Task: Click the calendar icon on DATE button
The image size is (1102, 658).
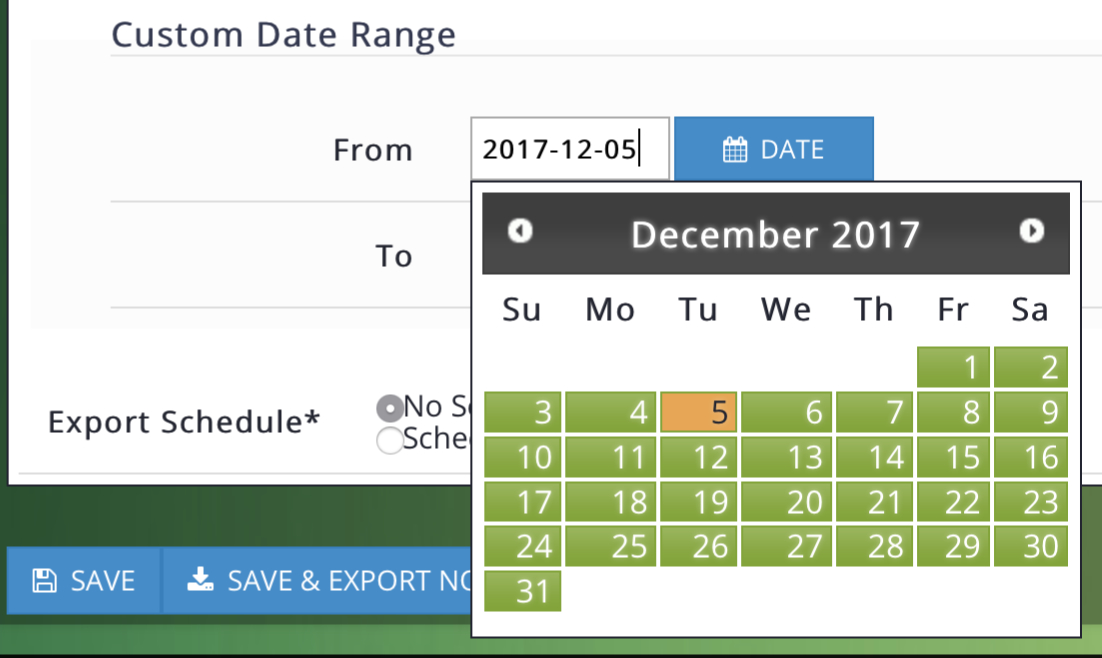Action: point(735,150)
